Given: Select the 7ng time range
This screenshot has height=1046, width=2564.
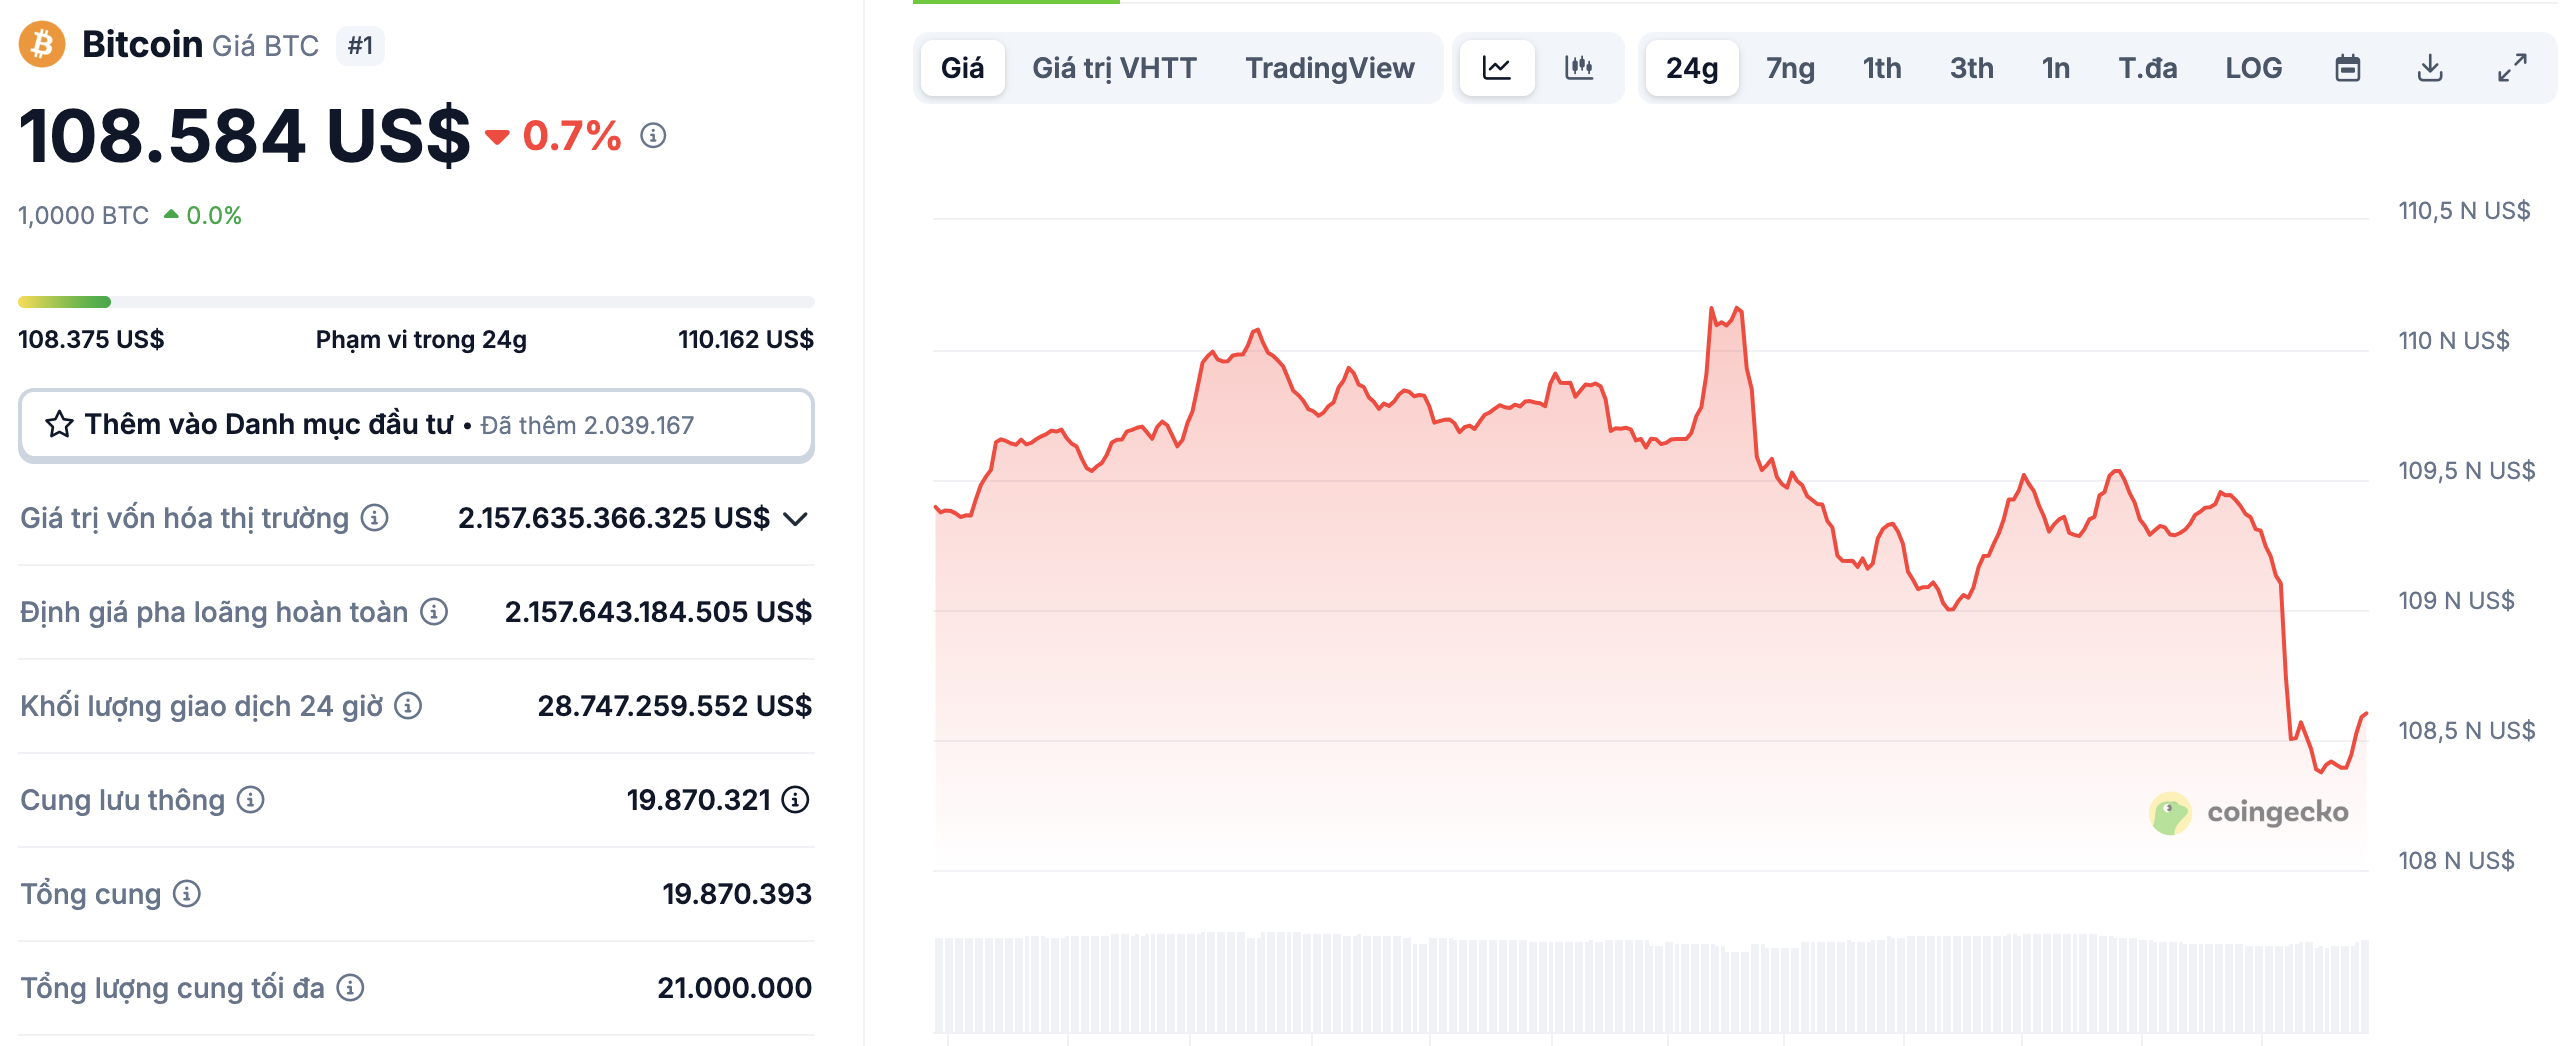Looking at the screenshot, I should (x=1789, y=67).
